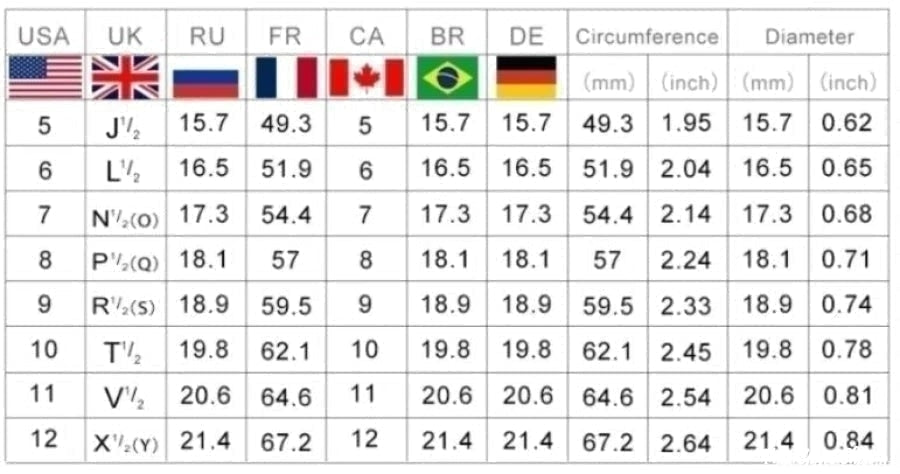
Task: Click the French flag icon
Action: [x=285, y=78]
